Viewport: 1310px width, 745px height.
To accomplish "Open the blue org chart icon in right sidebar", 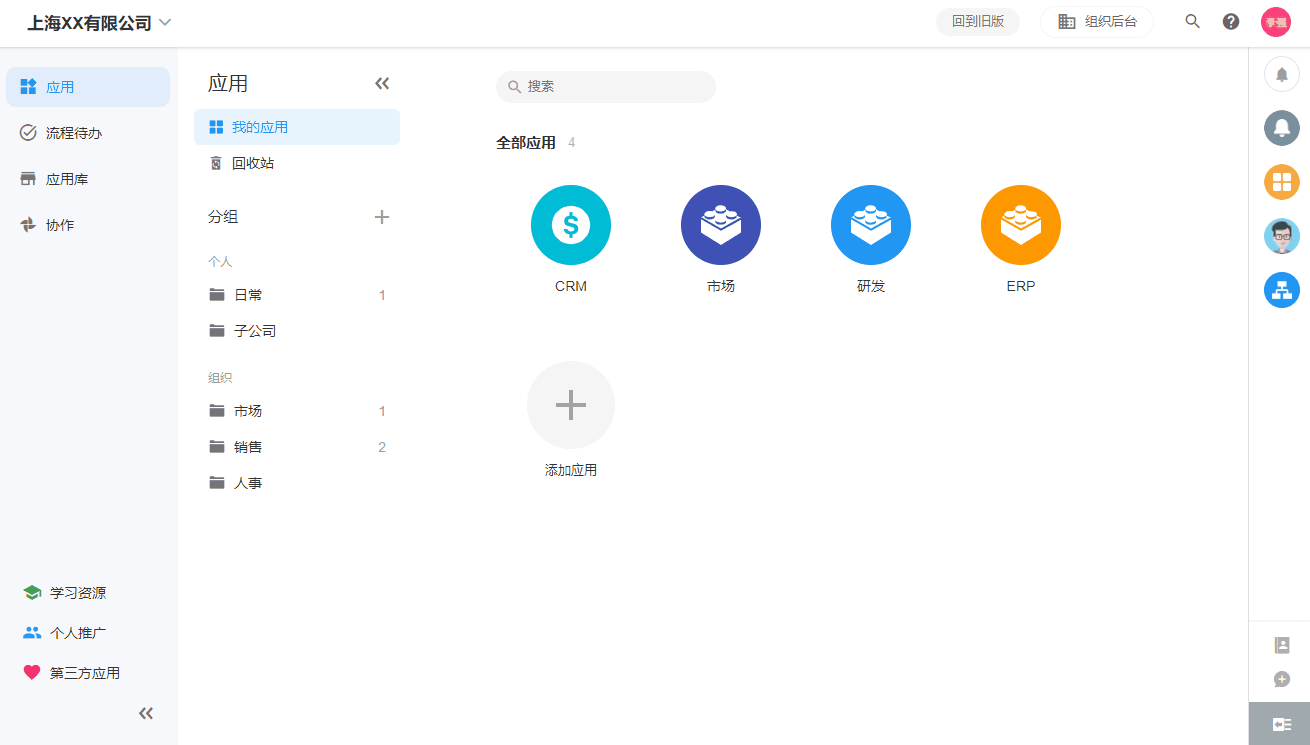I will click(1281, 290).
